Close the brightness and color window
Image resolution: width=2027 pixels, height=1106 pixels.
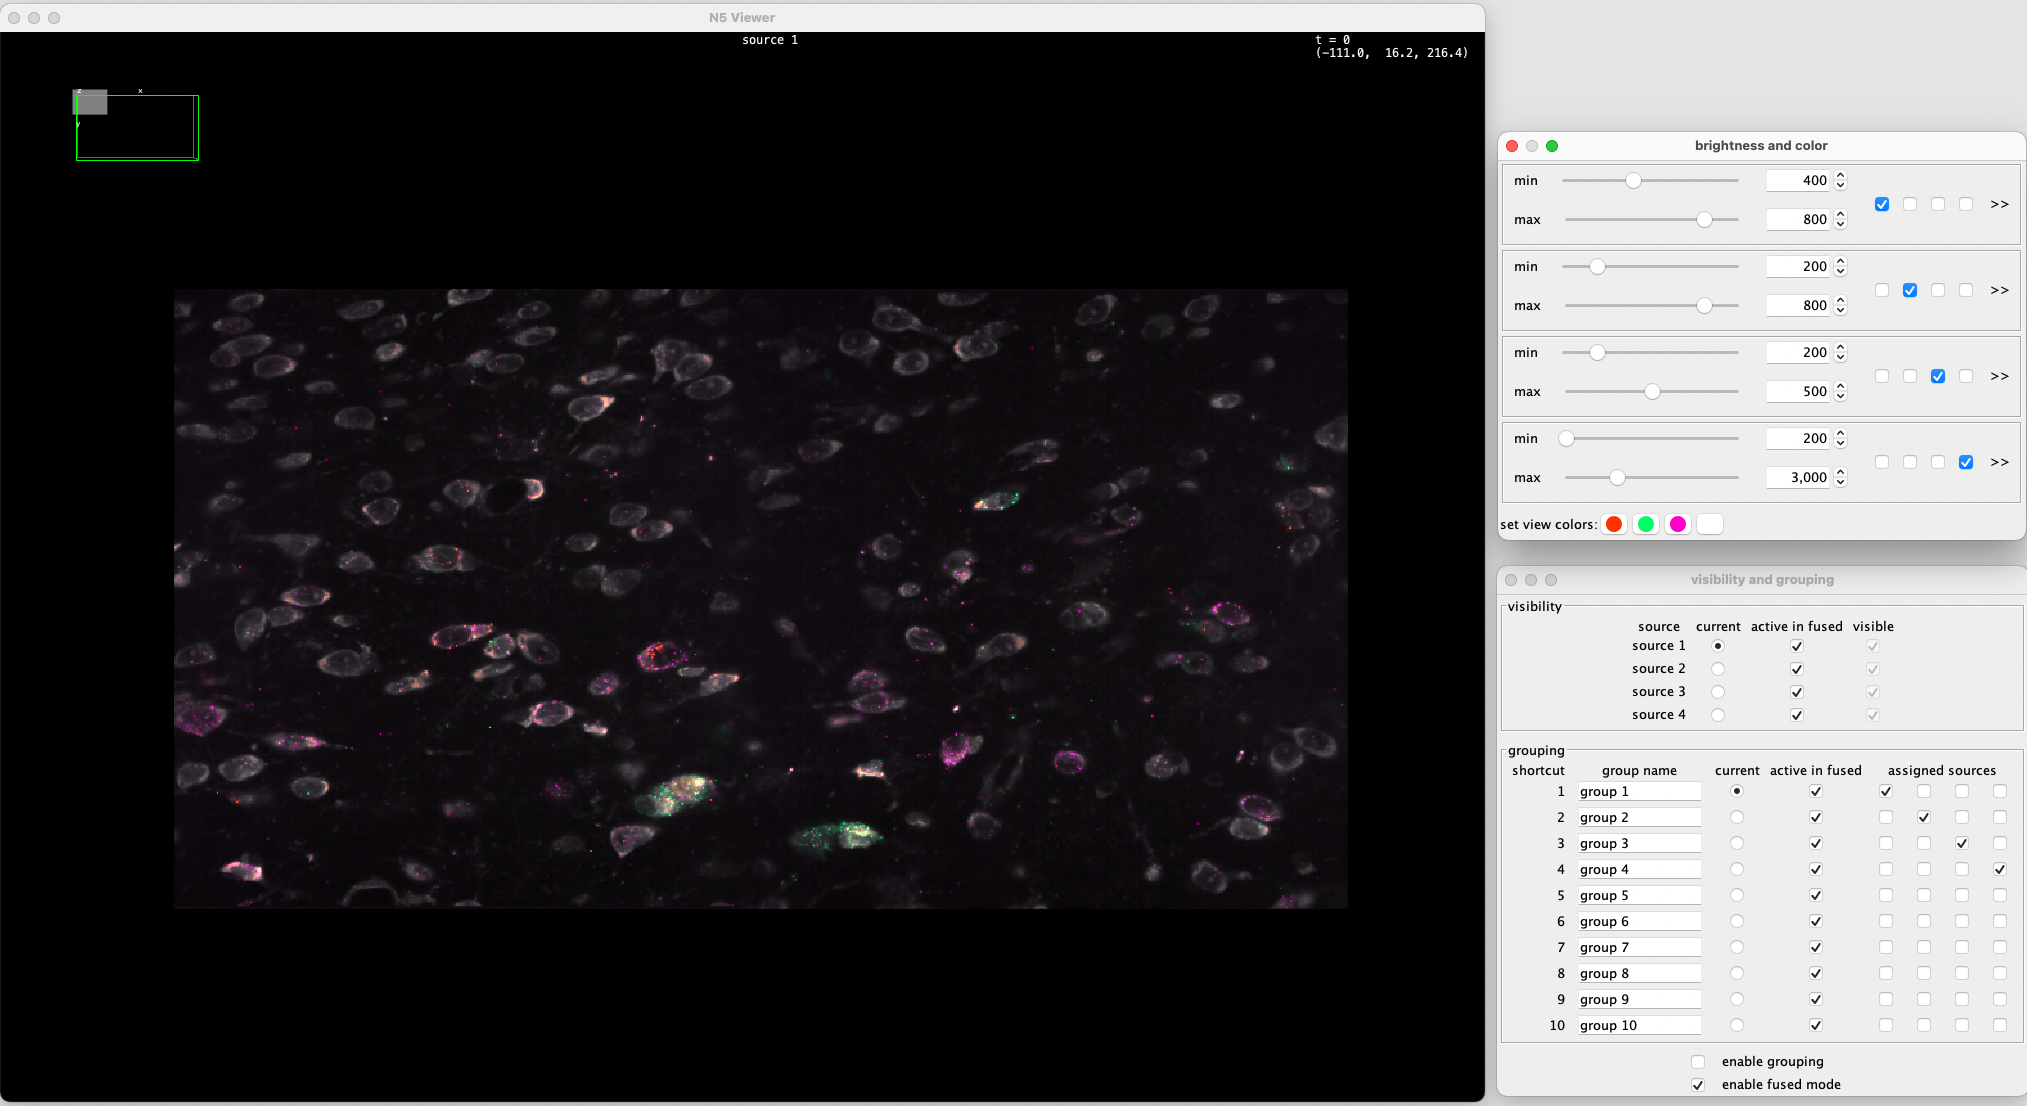click(x=1512, y=146)
